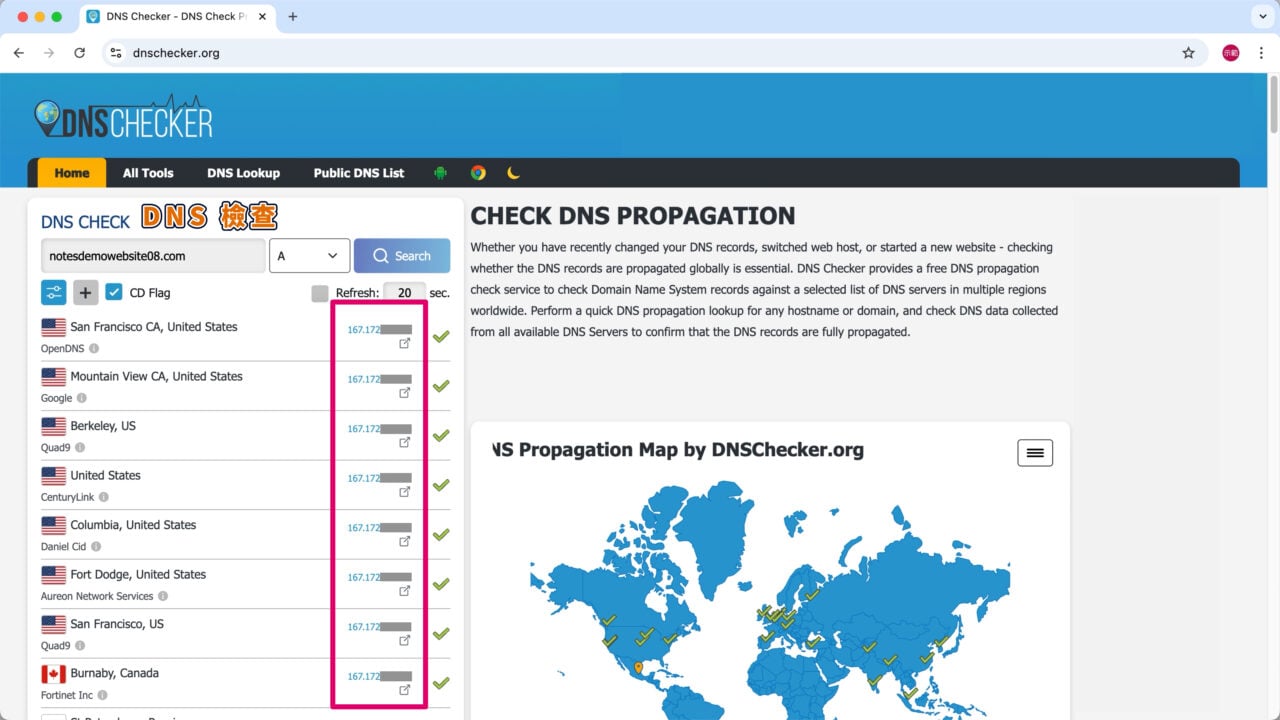Image resolution: width=1280 pixels, height=720 pixels.
Task: Click the Android app icon in the navbar
Action: [440, 172]
